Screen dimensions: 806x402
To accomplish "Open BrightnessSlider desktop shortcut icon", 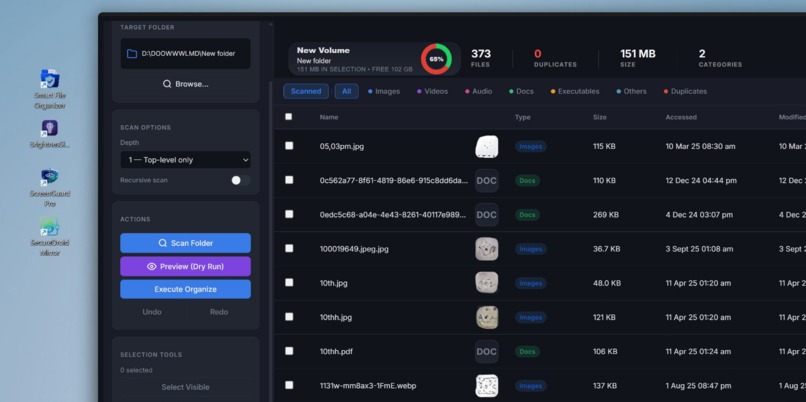I will click(49, 128).
